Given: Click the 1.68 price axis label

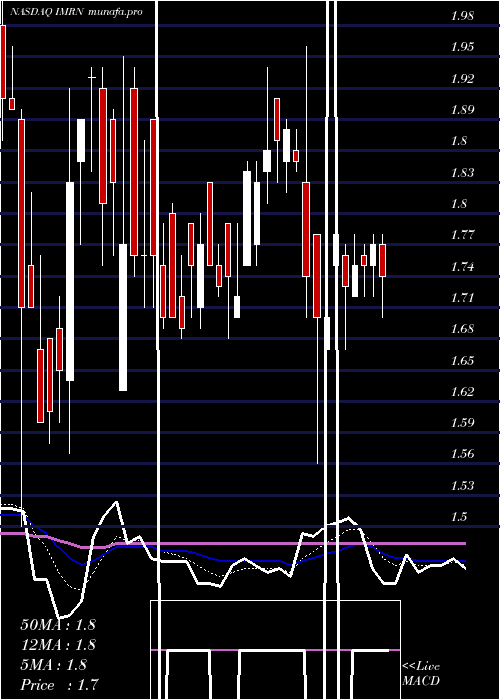Looking at the screenshot, I should click(x=462, y=329).
